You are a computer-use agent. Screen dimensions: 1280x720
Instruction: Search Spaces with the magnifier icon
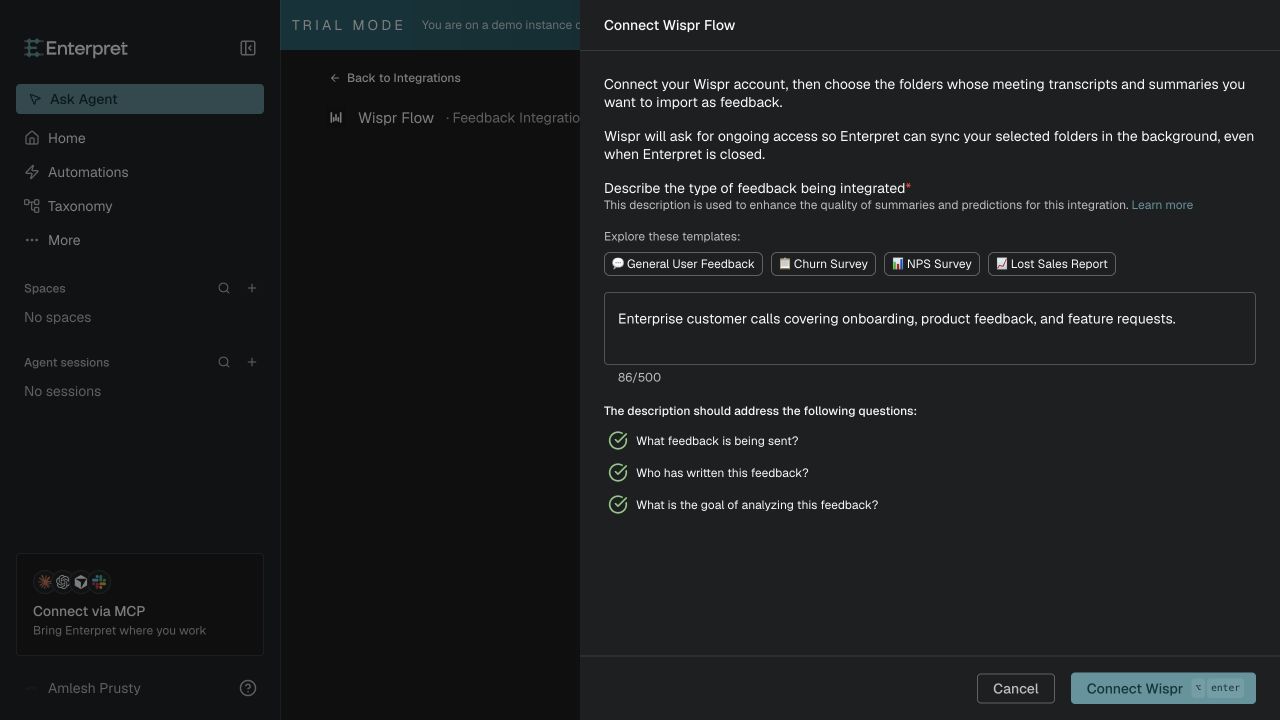pyautogui.click(x=224, y=288)
